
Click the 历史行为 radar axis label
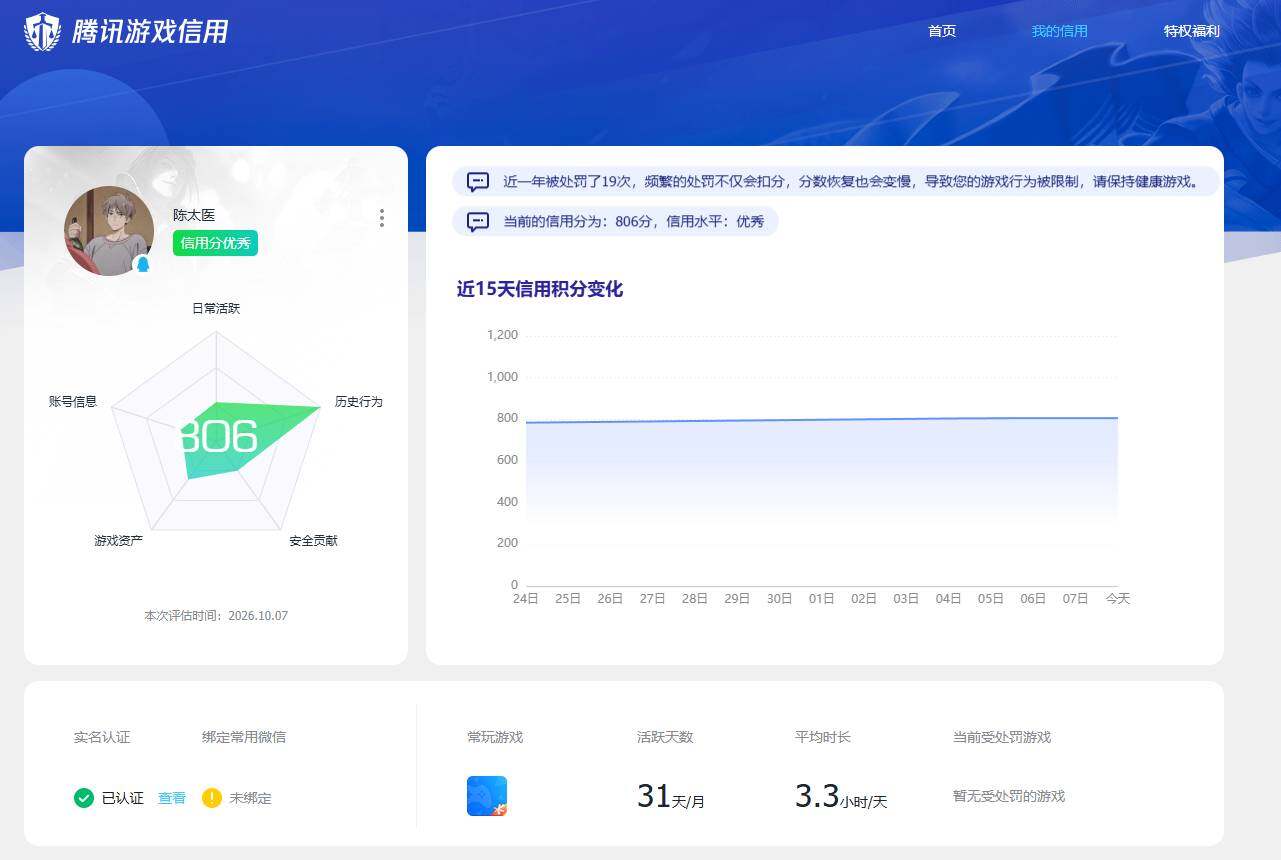359,401
